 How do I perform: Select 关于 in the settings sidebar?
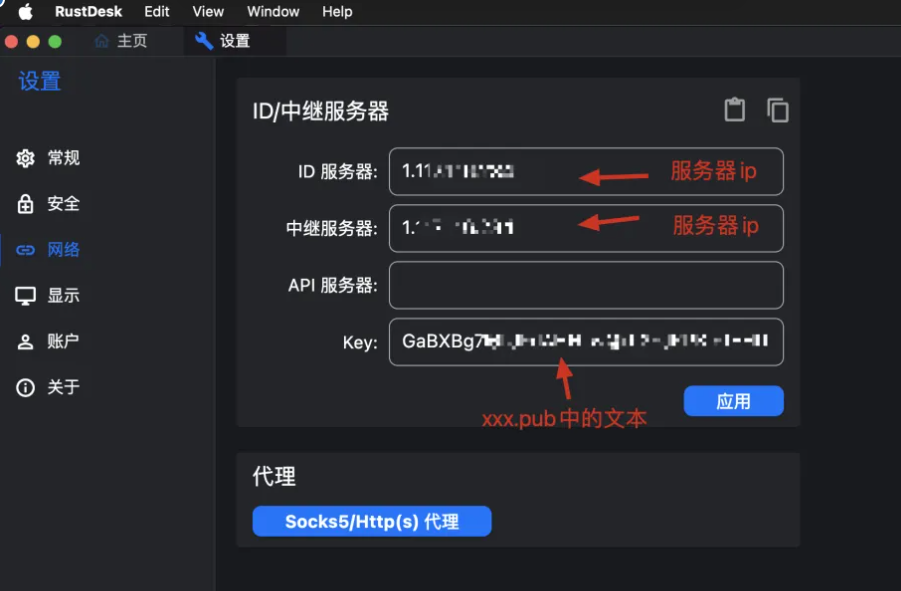click(x=63, y=387)
